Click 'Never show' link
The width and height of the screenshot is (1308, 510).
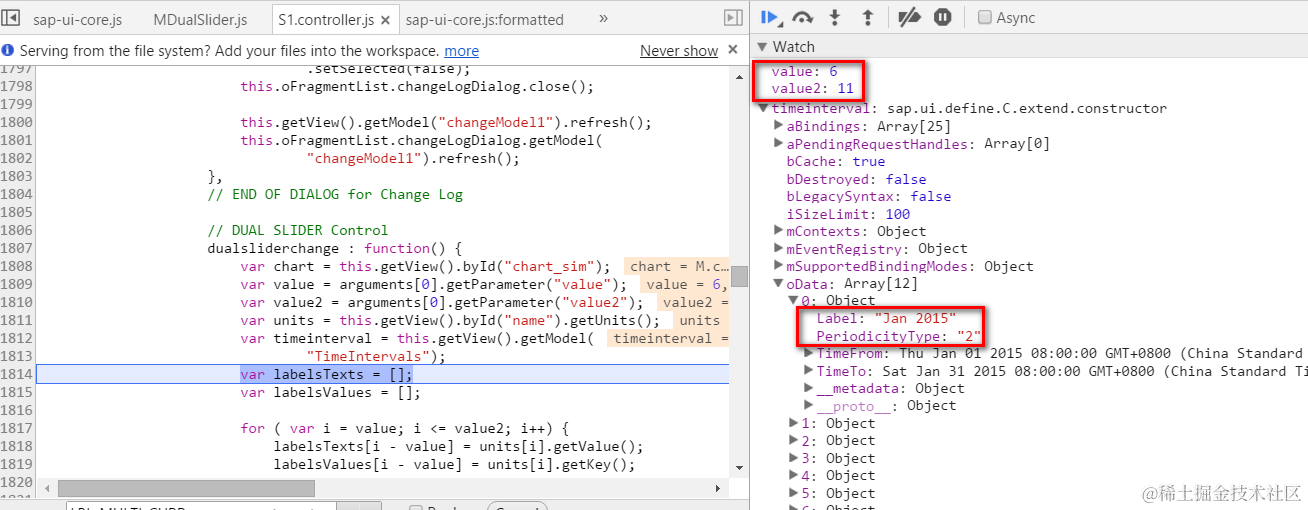click(679, 51)
